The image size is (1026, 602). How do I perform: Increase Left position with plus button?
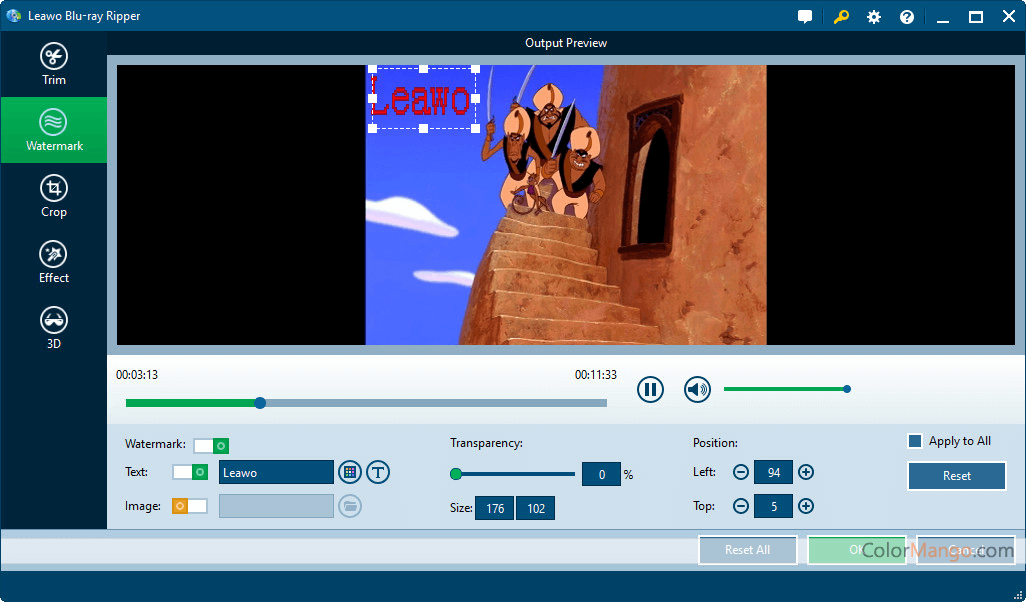[806, 472]
